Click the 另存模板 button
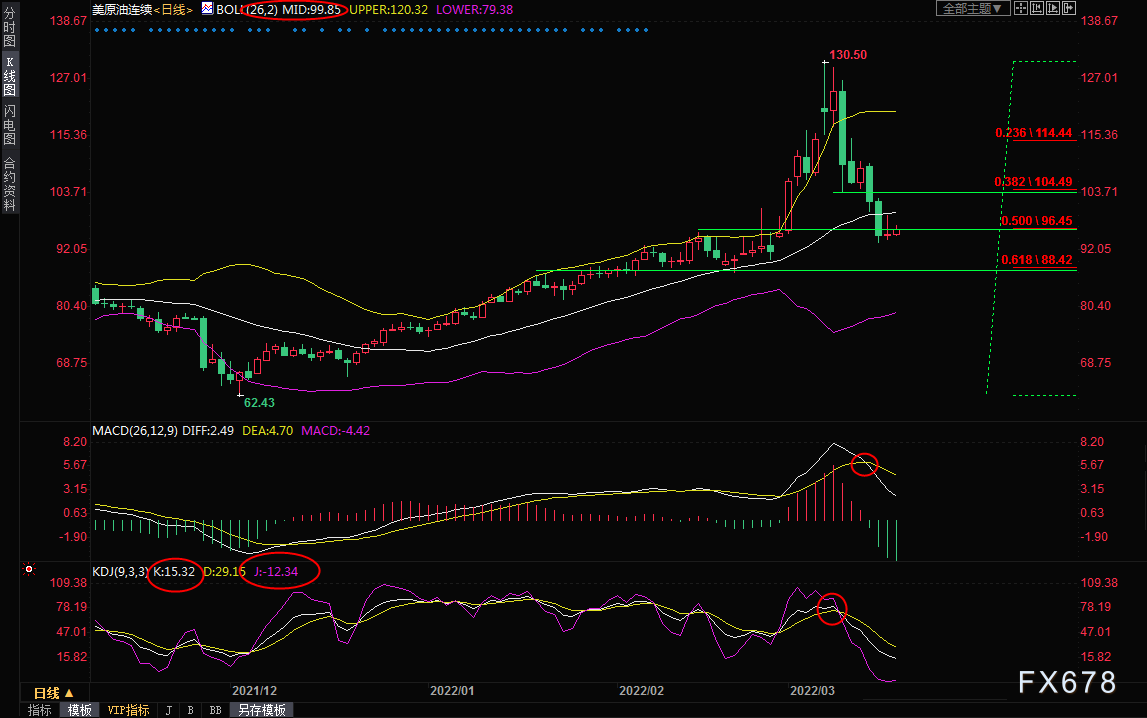Screen dimensions: 1147x718 point(261,710)
